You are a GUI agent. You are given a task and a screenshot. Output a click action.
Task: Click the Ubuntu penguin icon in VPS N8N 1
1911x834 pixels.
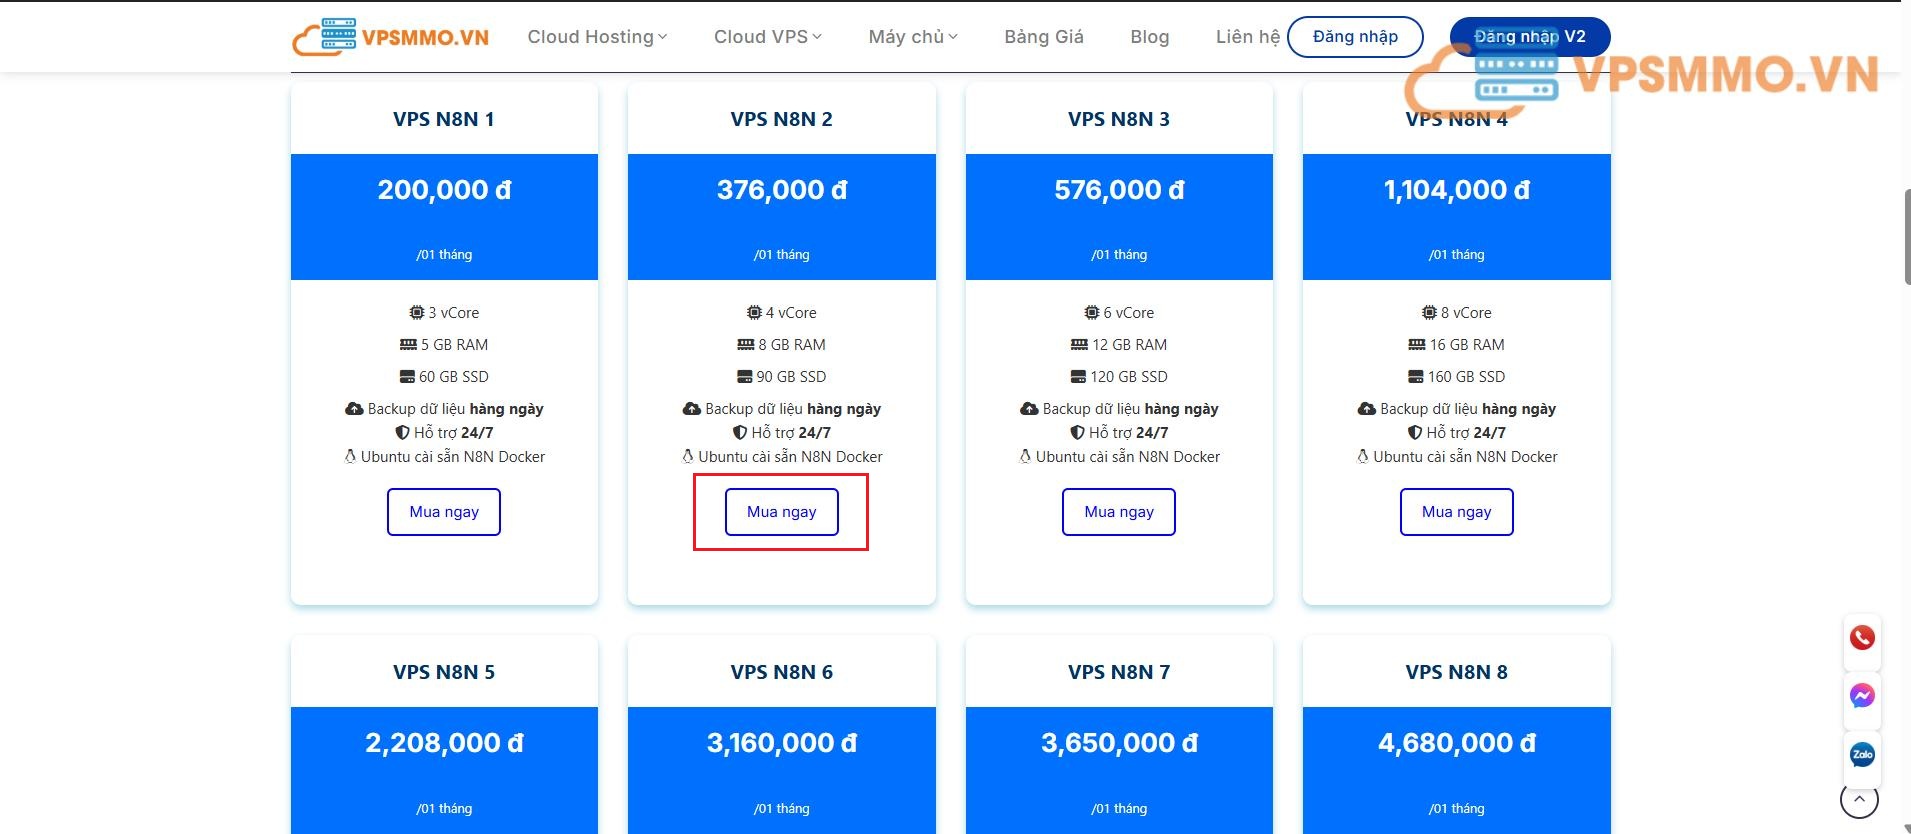pos(350,457)
